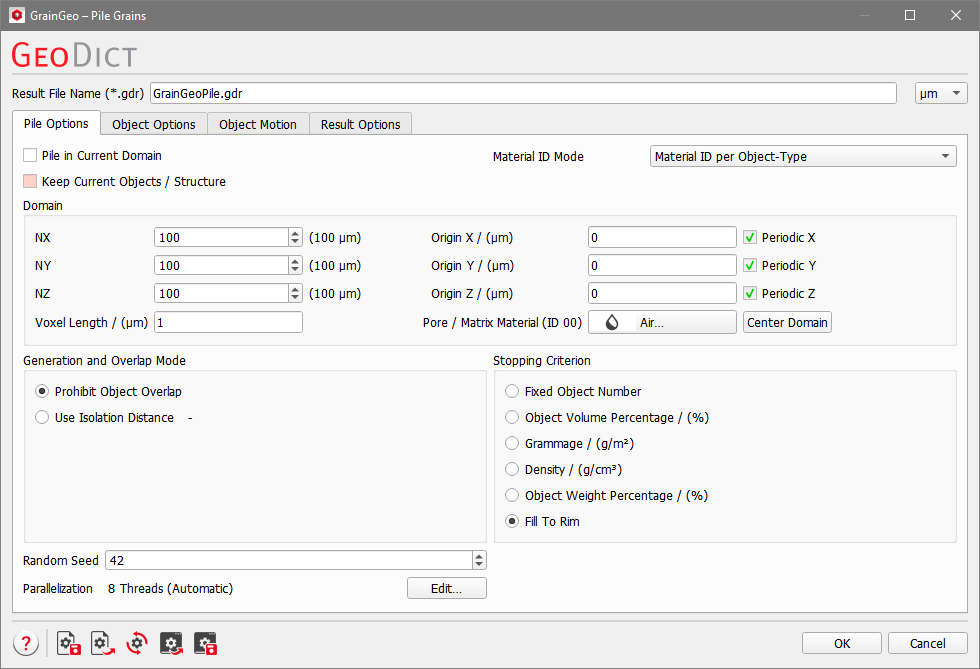Screen dimensions: 980x669
Task: Save current settings to a file
Action: coord(68,643)
